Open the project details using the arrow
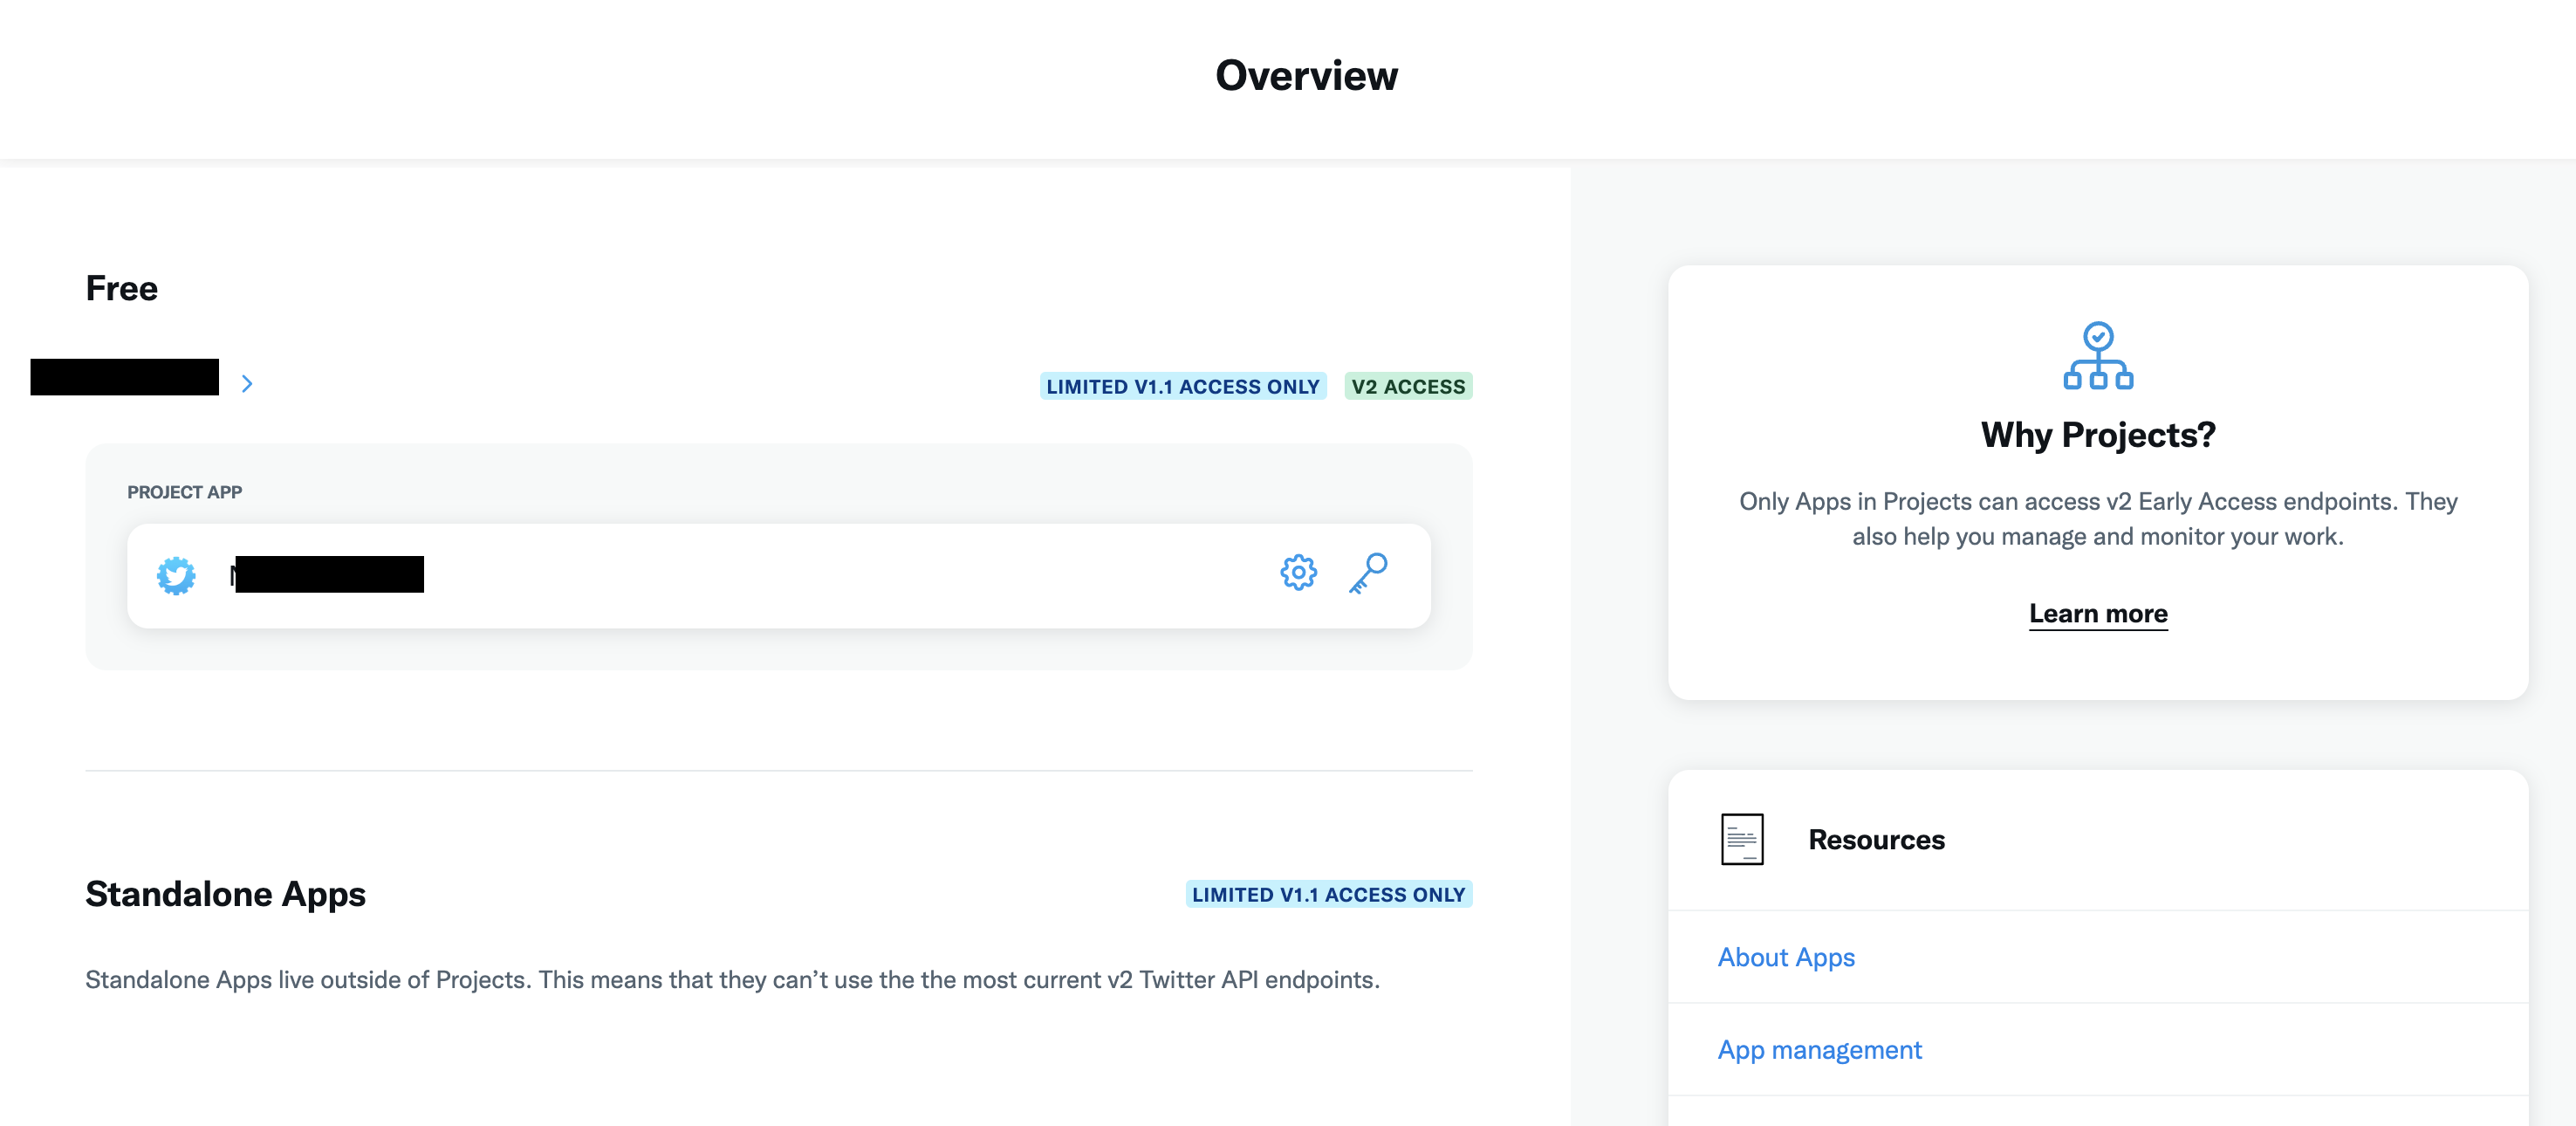Image resolution: width=2576 pixels, height=1126 pixels. (246, 384)
